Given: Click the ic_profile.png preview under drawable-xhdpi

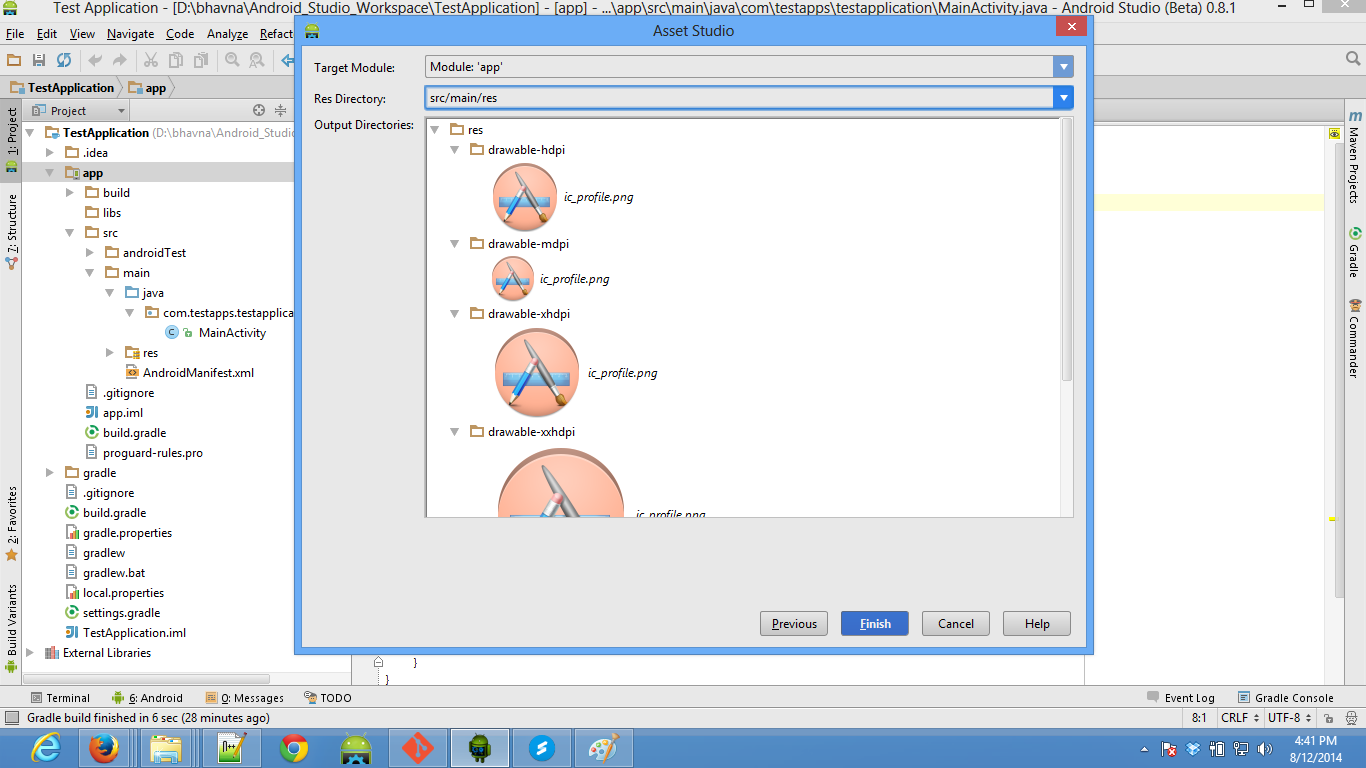Looking at the screenshot, I should 537,373.
